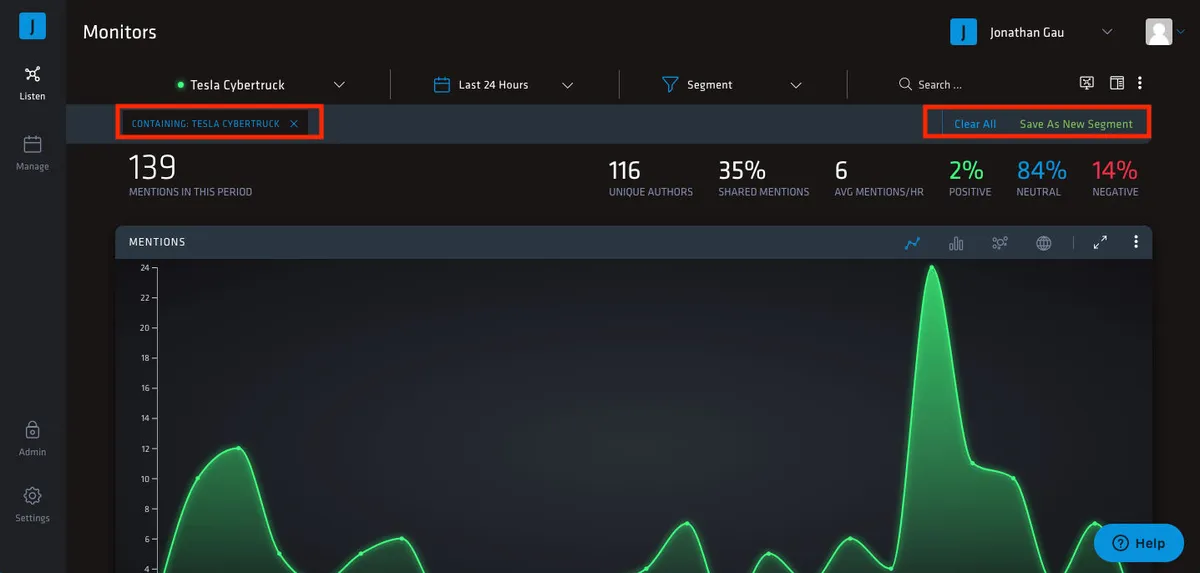Open the Manage calendar section
1200x573 pixels.
click(x=32, y=153)
